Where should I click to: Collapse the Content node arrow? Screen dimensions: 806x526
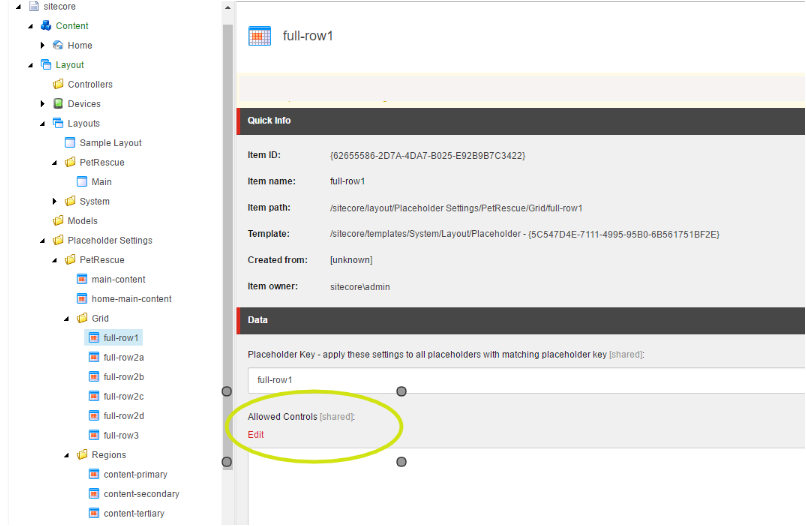(31, 26)
